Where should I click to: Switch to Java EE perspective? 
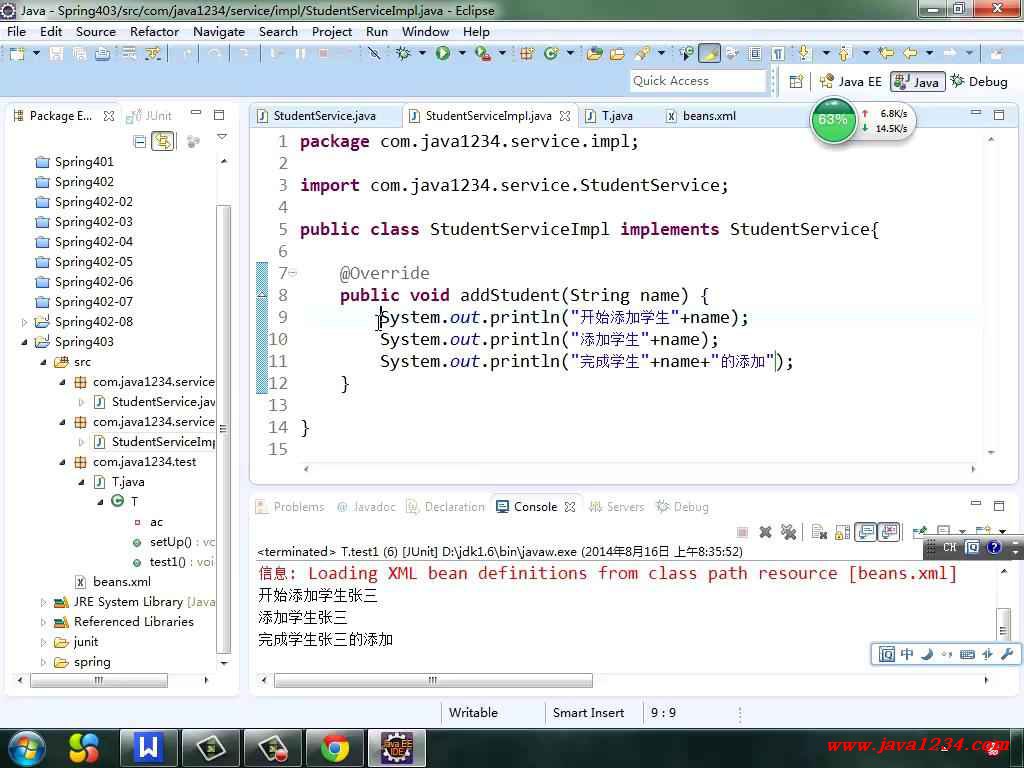tap(852, 82)
